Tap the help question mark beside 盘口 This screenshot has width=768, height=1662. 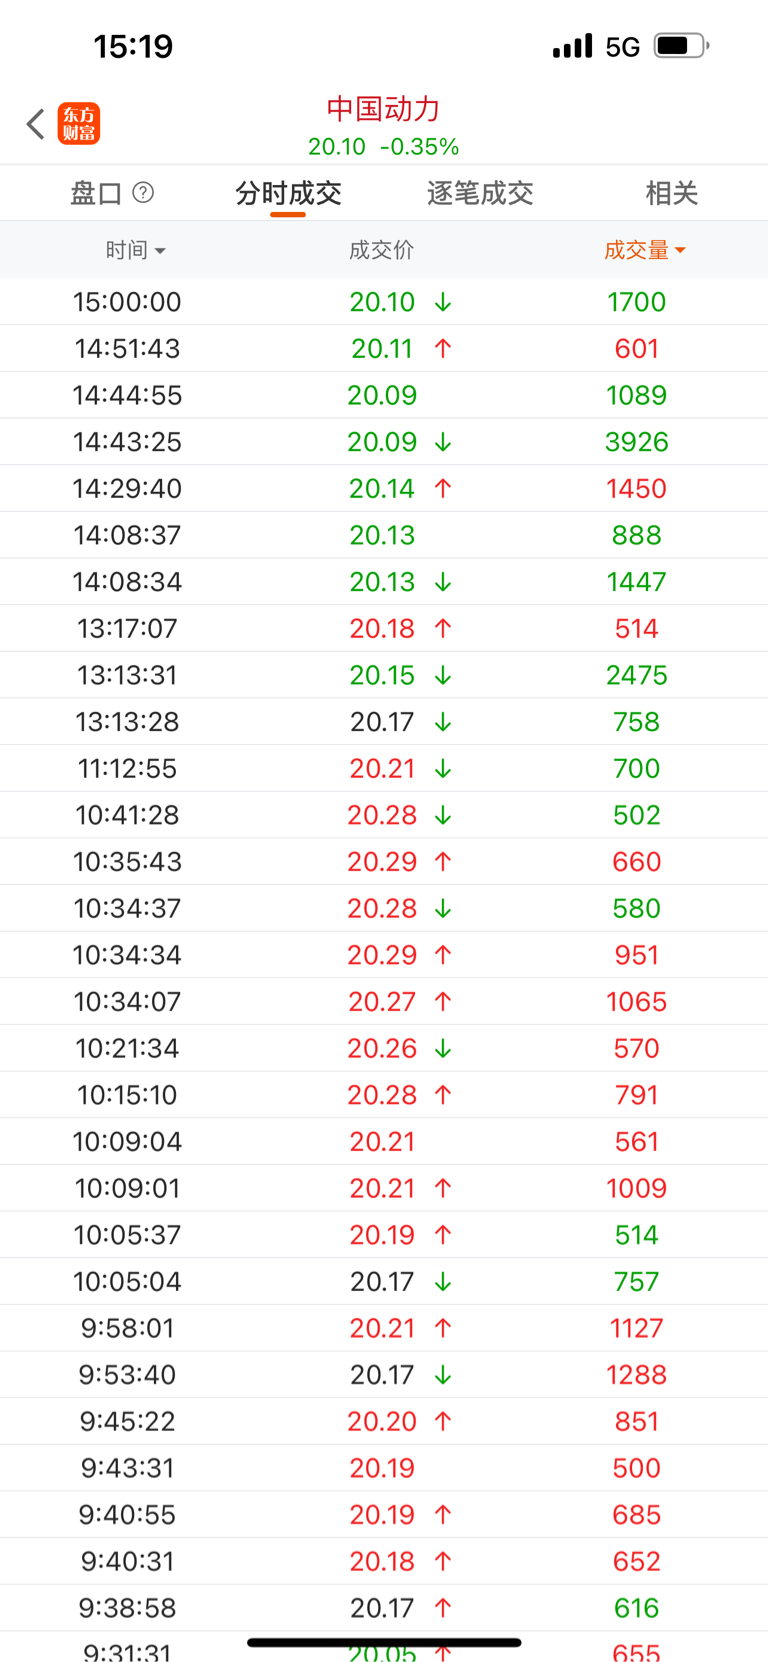click(143, 192)
